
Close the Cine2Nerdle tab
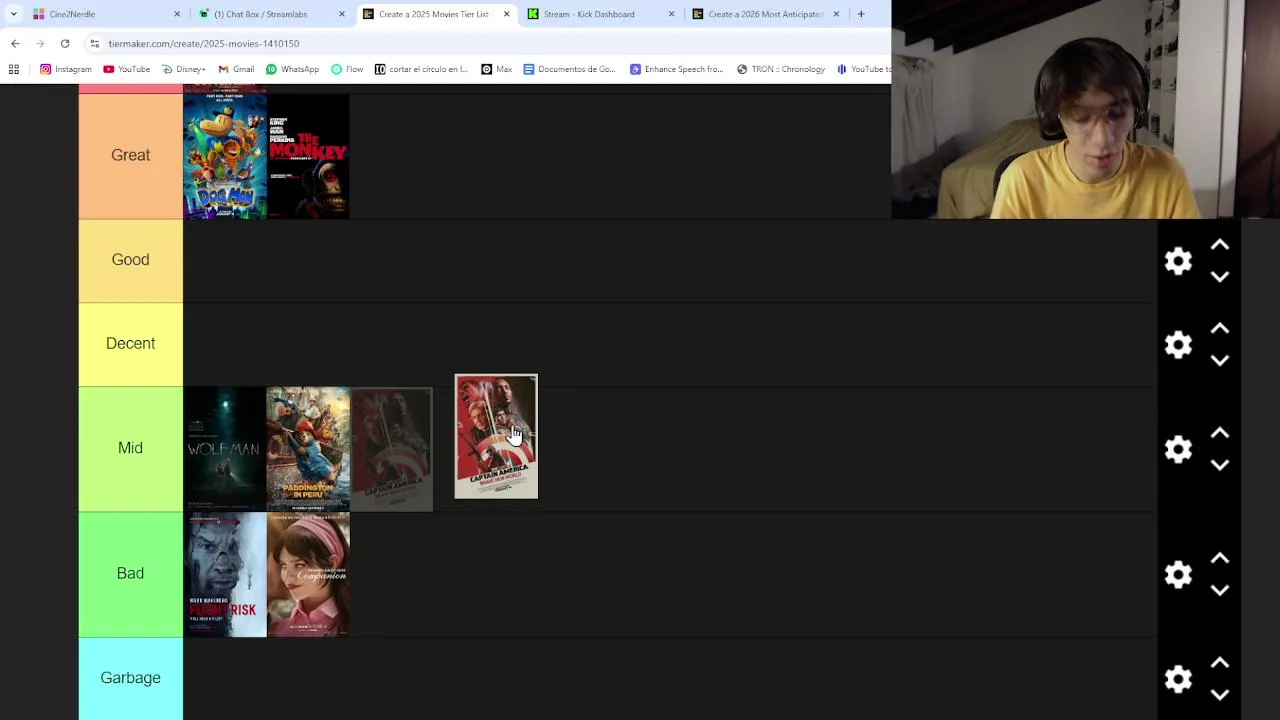click(177, 14)
